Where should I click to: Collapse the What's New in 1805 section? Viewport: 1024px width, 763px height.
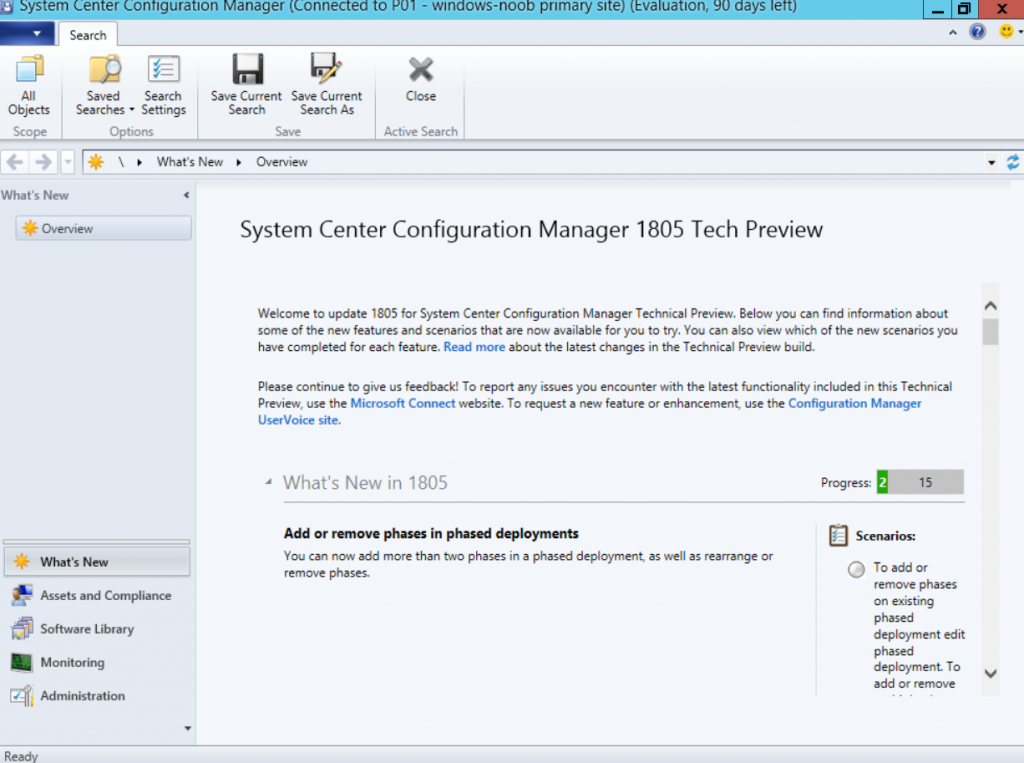click(x=268, y=482)
